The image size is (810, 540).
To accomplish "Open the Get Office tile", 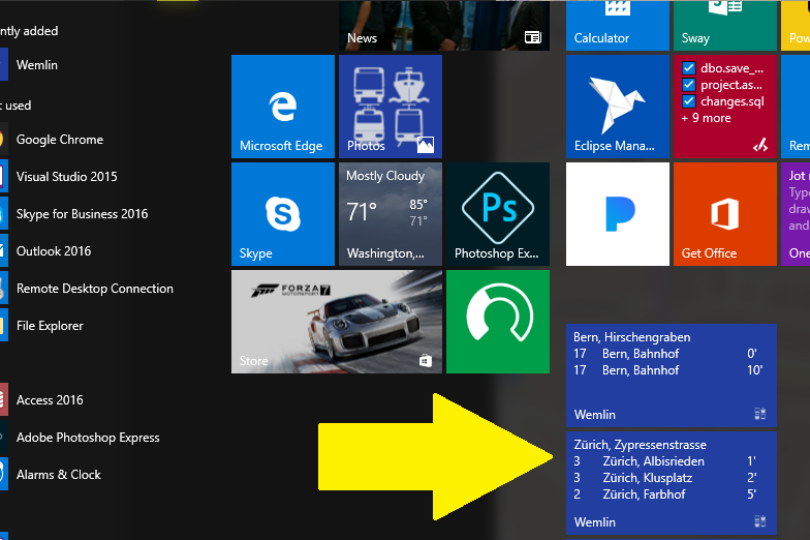I will 724,214.
